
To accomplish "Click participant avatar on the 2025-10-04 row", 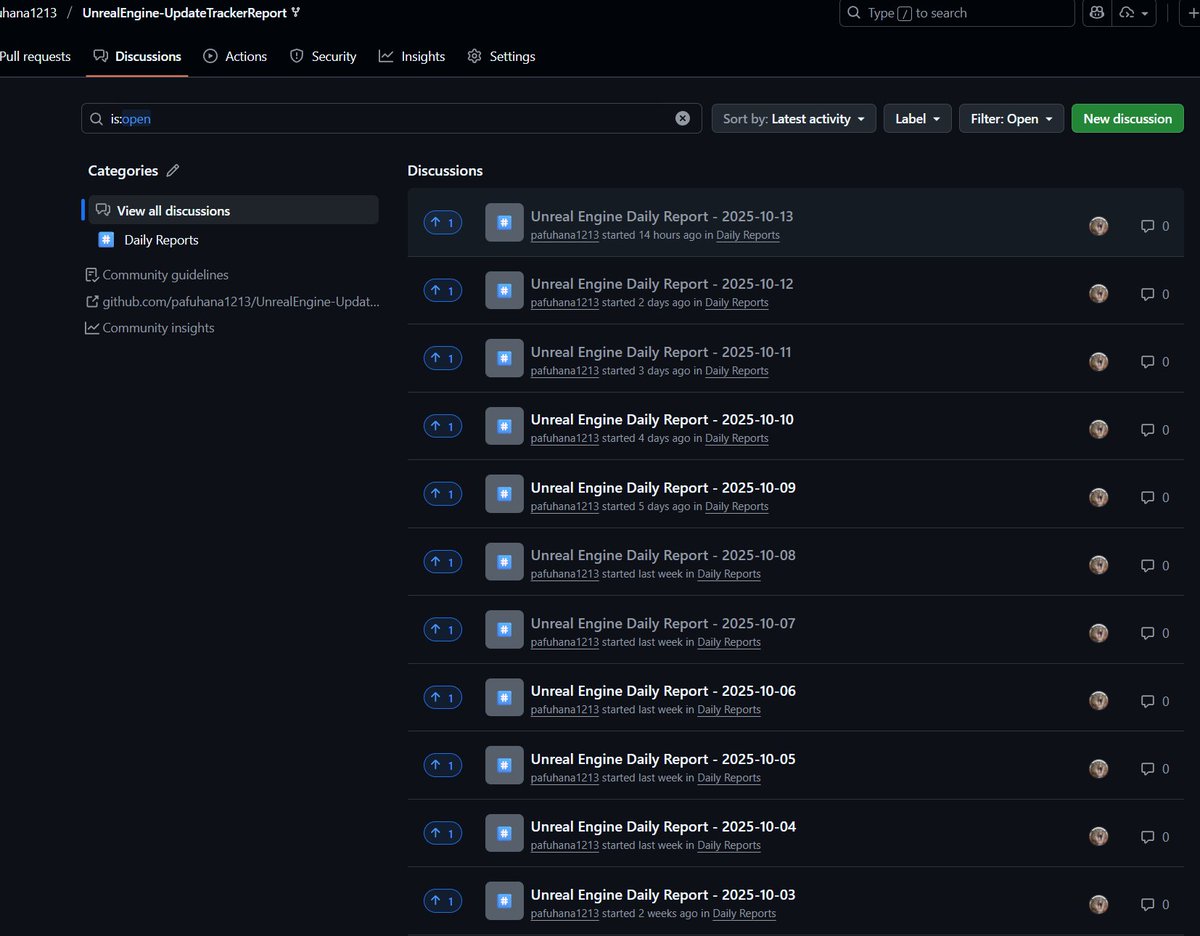I will point(1099,836).
